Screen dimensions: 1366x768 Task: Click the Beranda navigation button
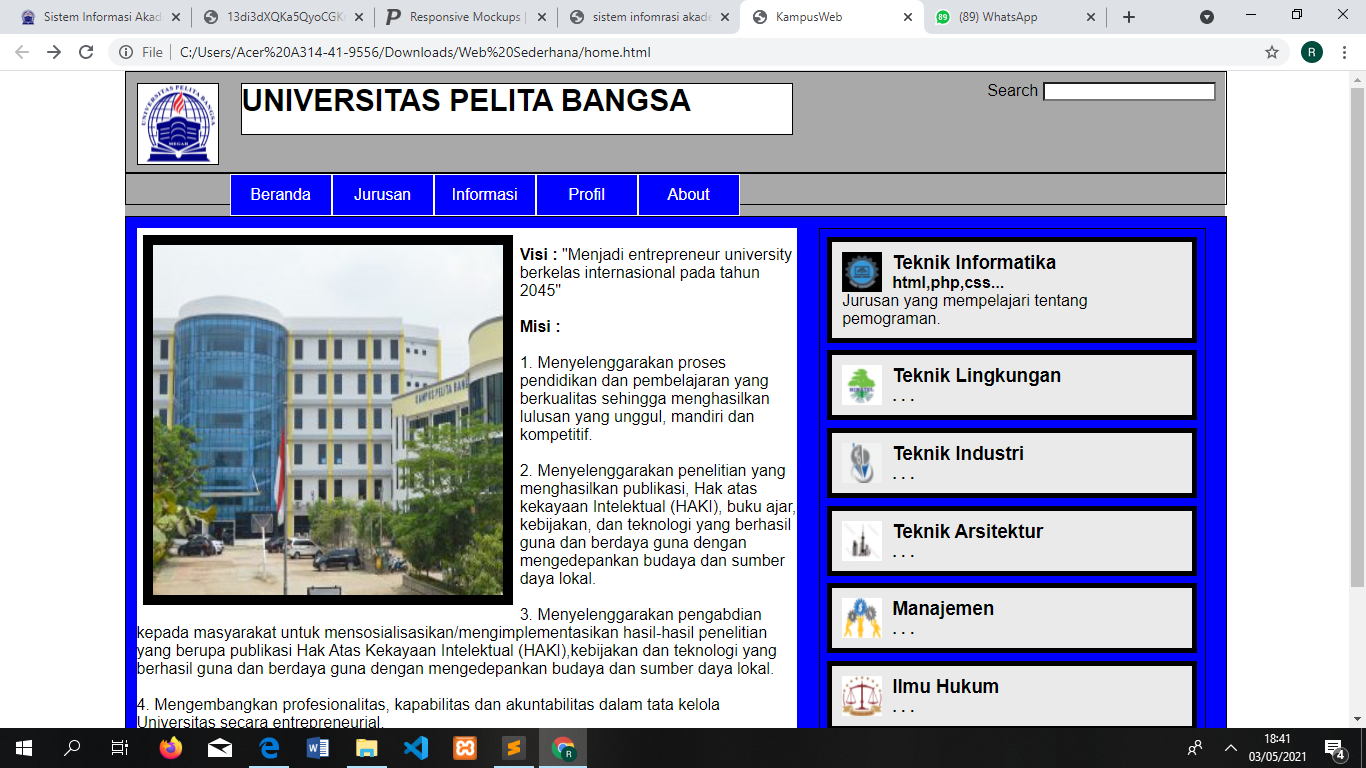click(x=281, y=194)
